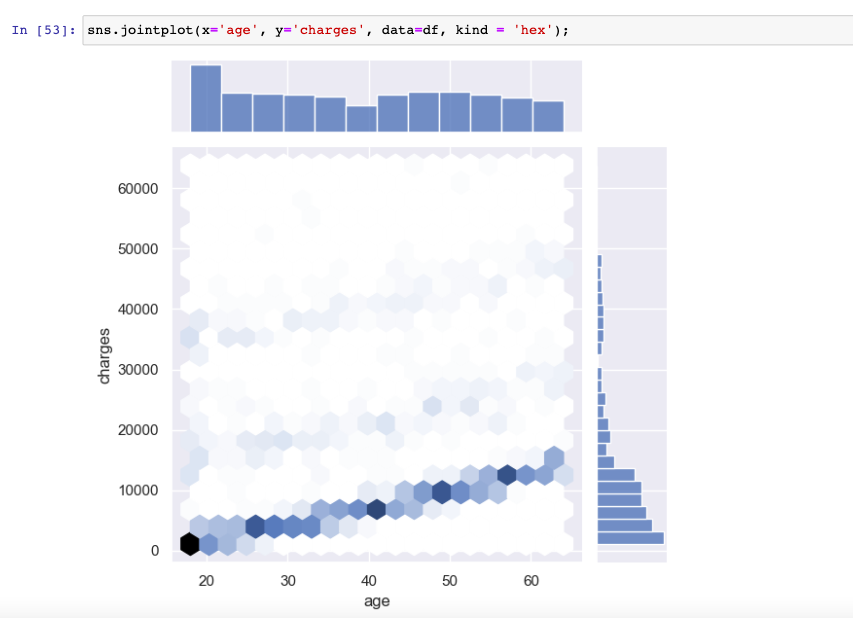
Task: Click the 50000 y-axis tick label
Action: point(138,249)
